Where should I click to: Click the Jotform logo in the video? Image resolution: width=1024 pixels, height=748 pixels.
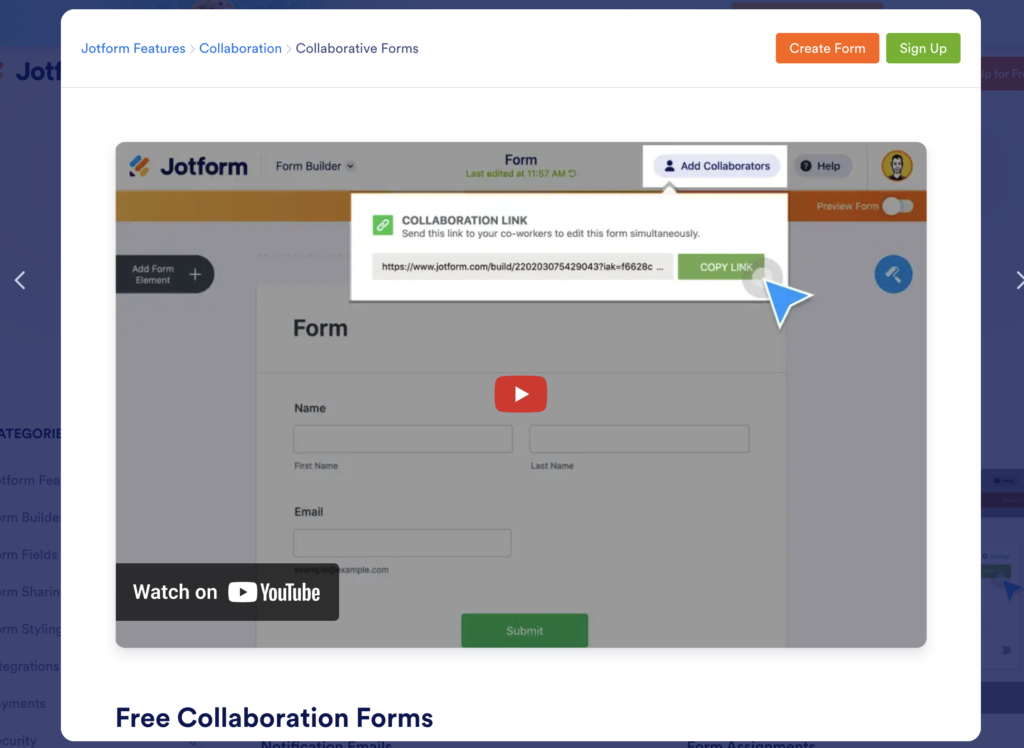[189, 167]
